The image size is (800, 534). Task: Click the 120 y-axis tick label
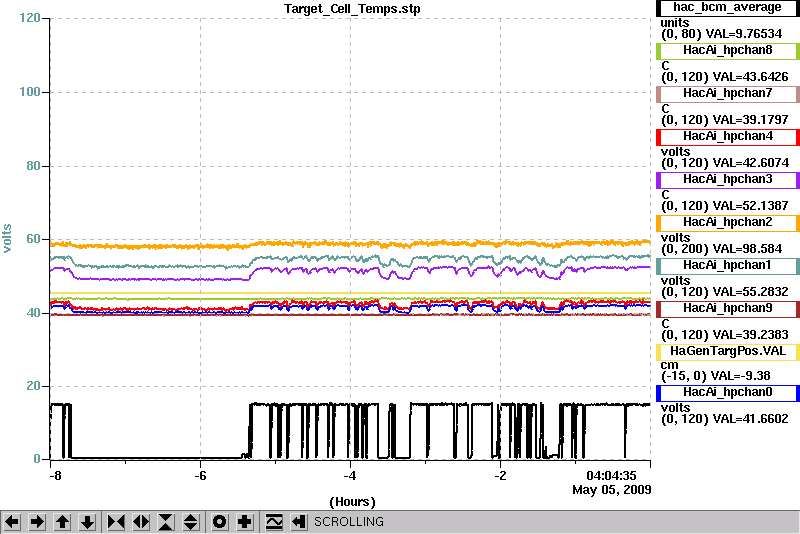(x=30, y=18)
